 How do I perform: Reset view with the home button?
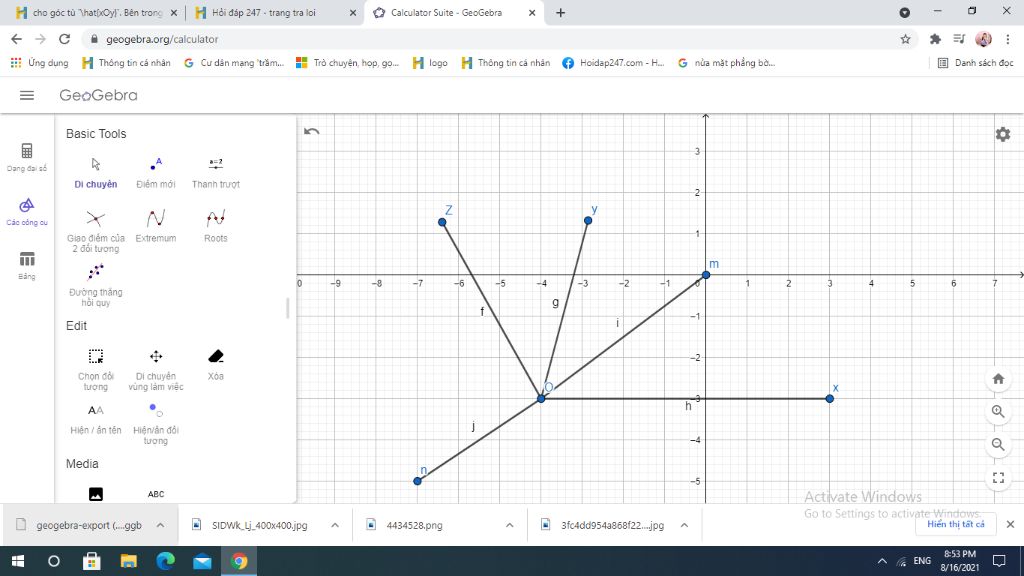coord(998,379)
